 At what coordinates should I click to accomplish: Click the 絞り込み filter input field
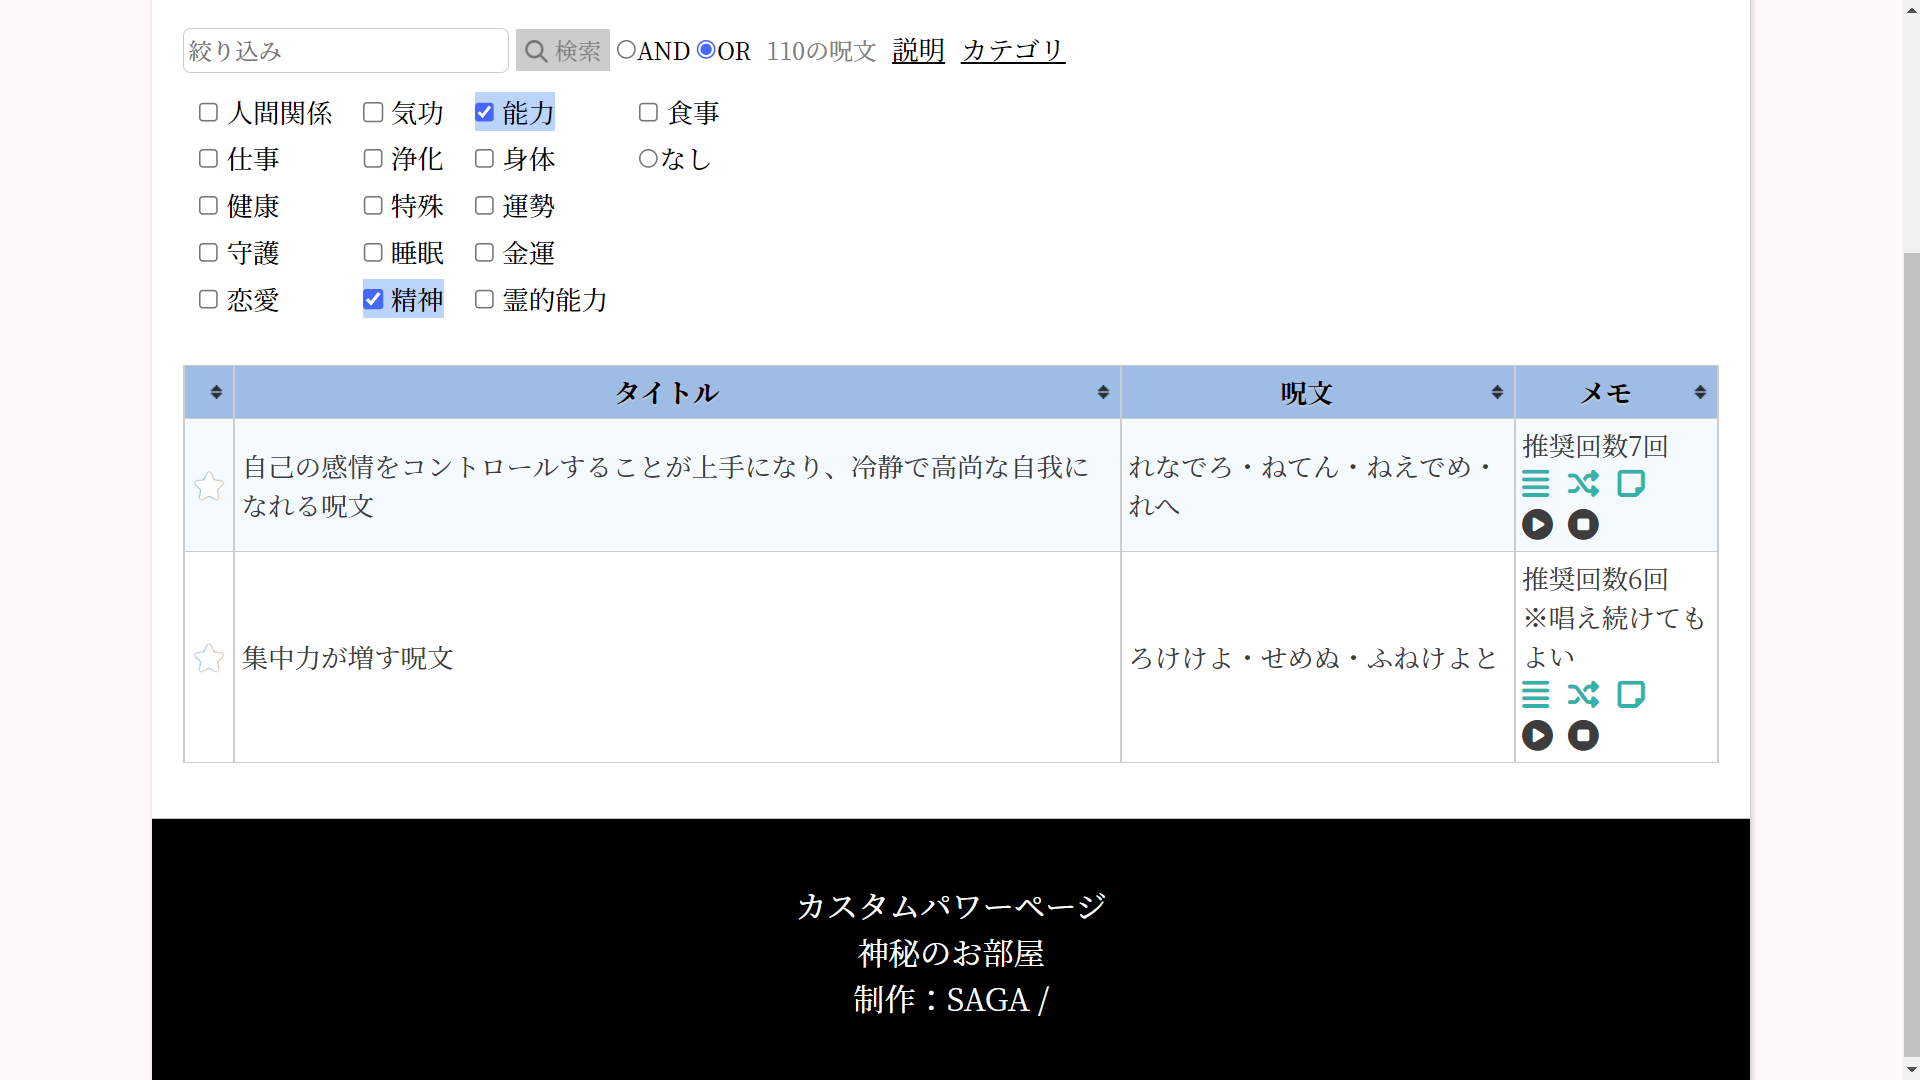click(x=345, y=51)
